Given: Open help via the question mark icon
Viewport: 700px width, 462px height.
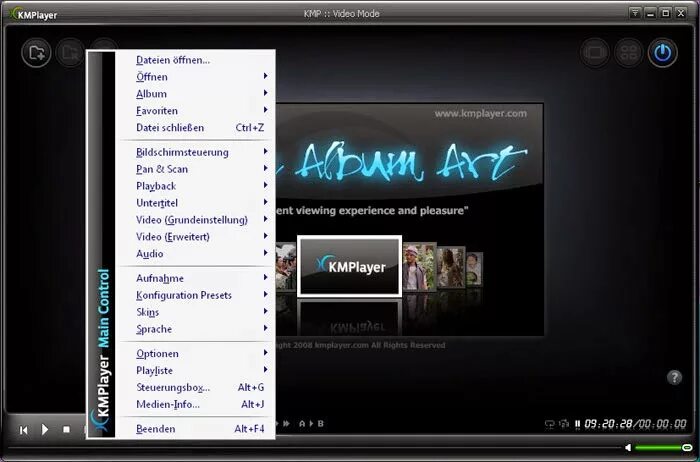Looking at the screenshot, I should click(674, 378).
